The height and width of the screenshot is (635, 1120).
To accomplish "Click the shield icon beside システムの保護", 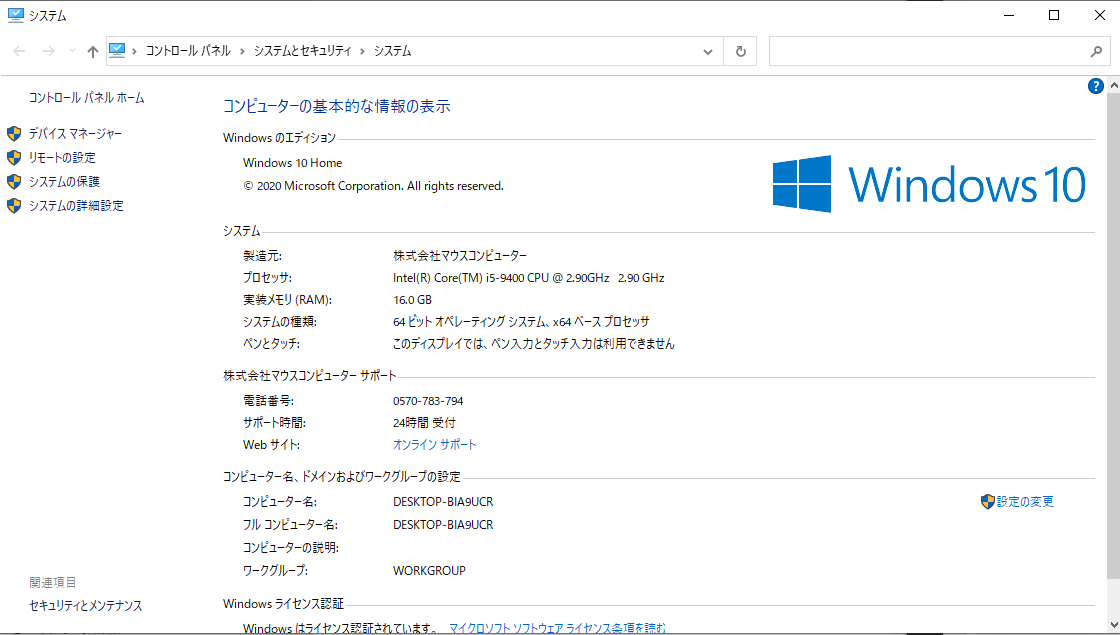I will coord(14,182).
